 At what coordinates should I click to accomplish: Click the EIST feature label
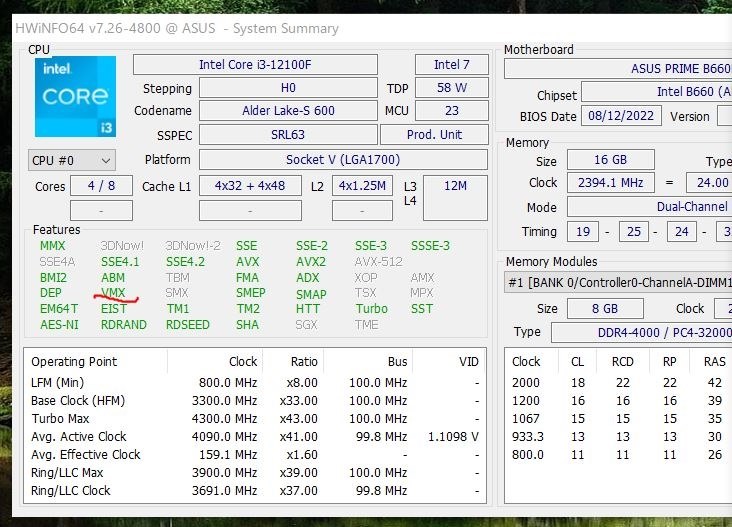point(113,309)
